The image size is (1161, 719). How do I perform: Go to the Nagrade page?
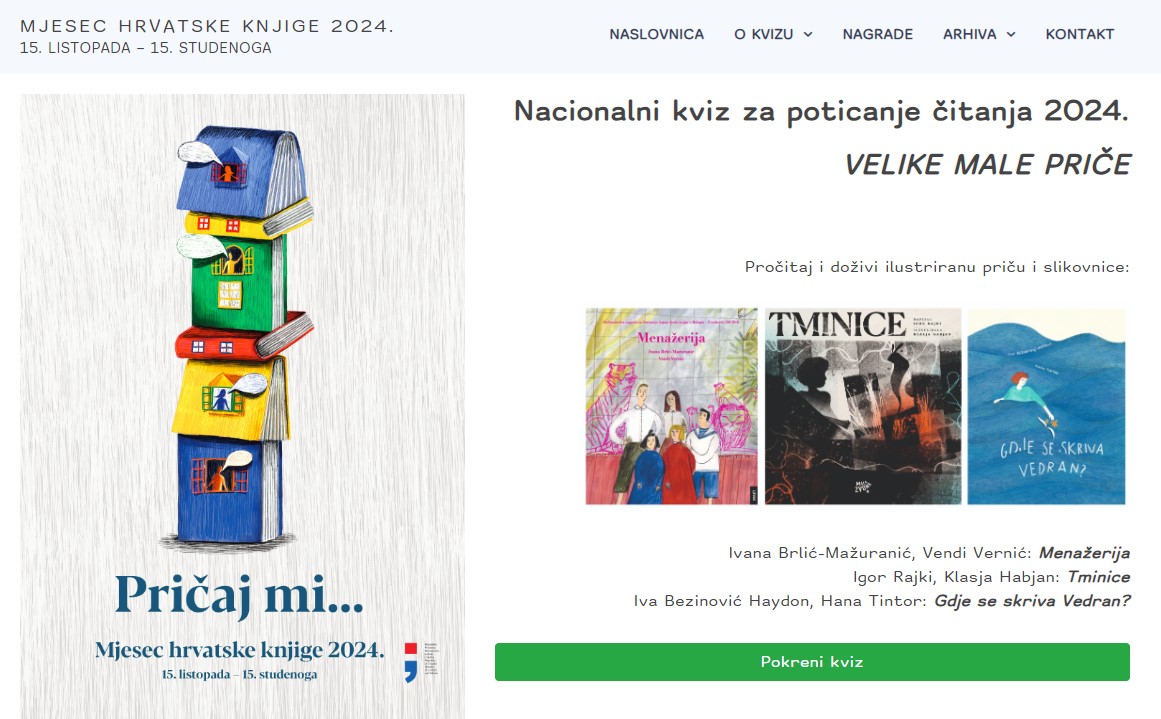877,34
